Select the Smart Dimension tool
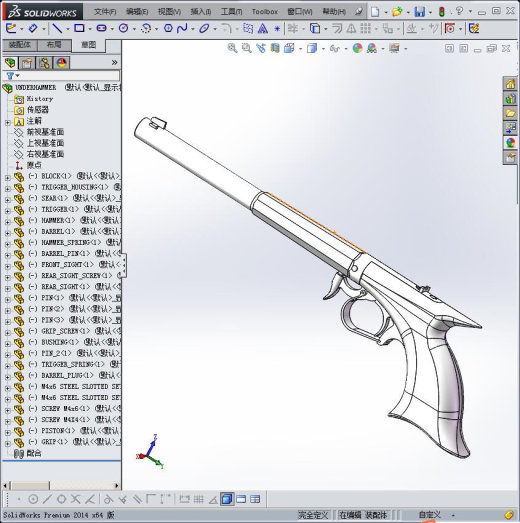This screenshot has width=520, height=523. point(33,28)
